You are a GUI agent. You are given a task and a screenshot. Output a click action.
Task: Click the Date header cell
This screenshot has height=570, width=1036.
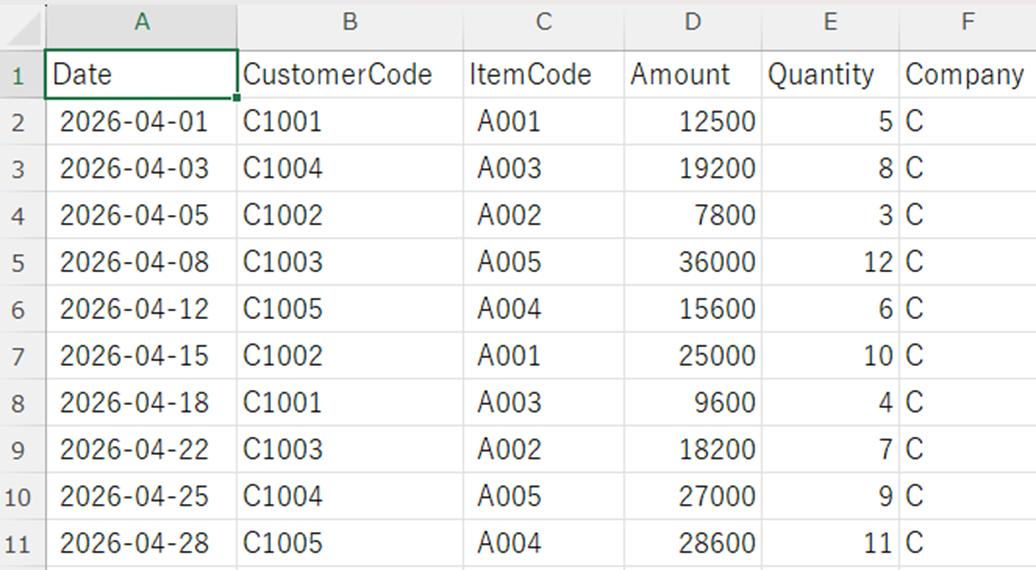pos(141,75)
